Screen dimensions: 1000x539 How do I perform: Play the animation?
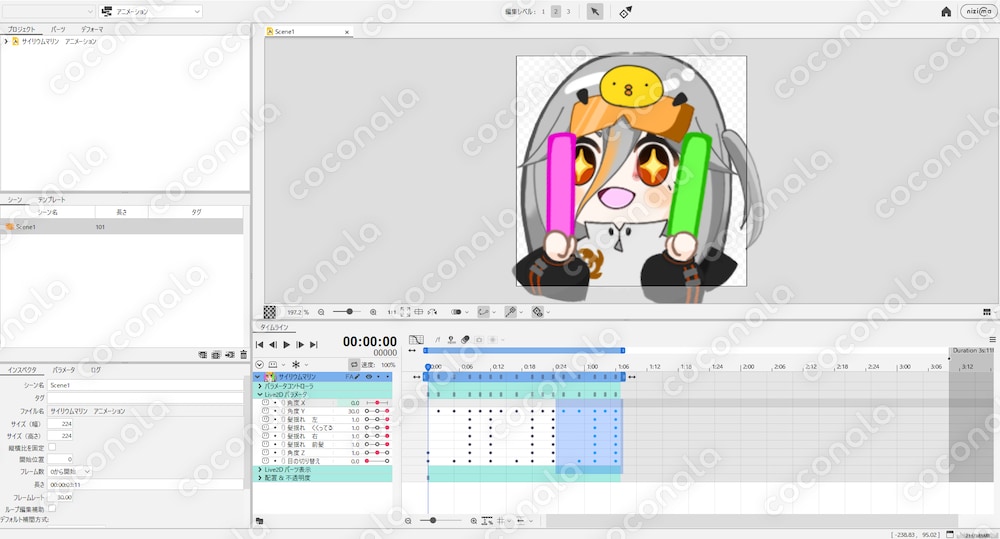[x=286, y=344]
